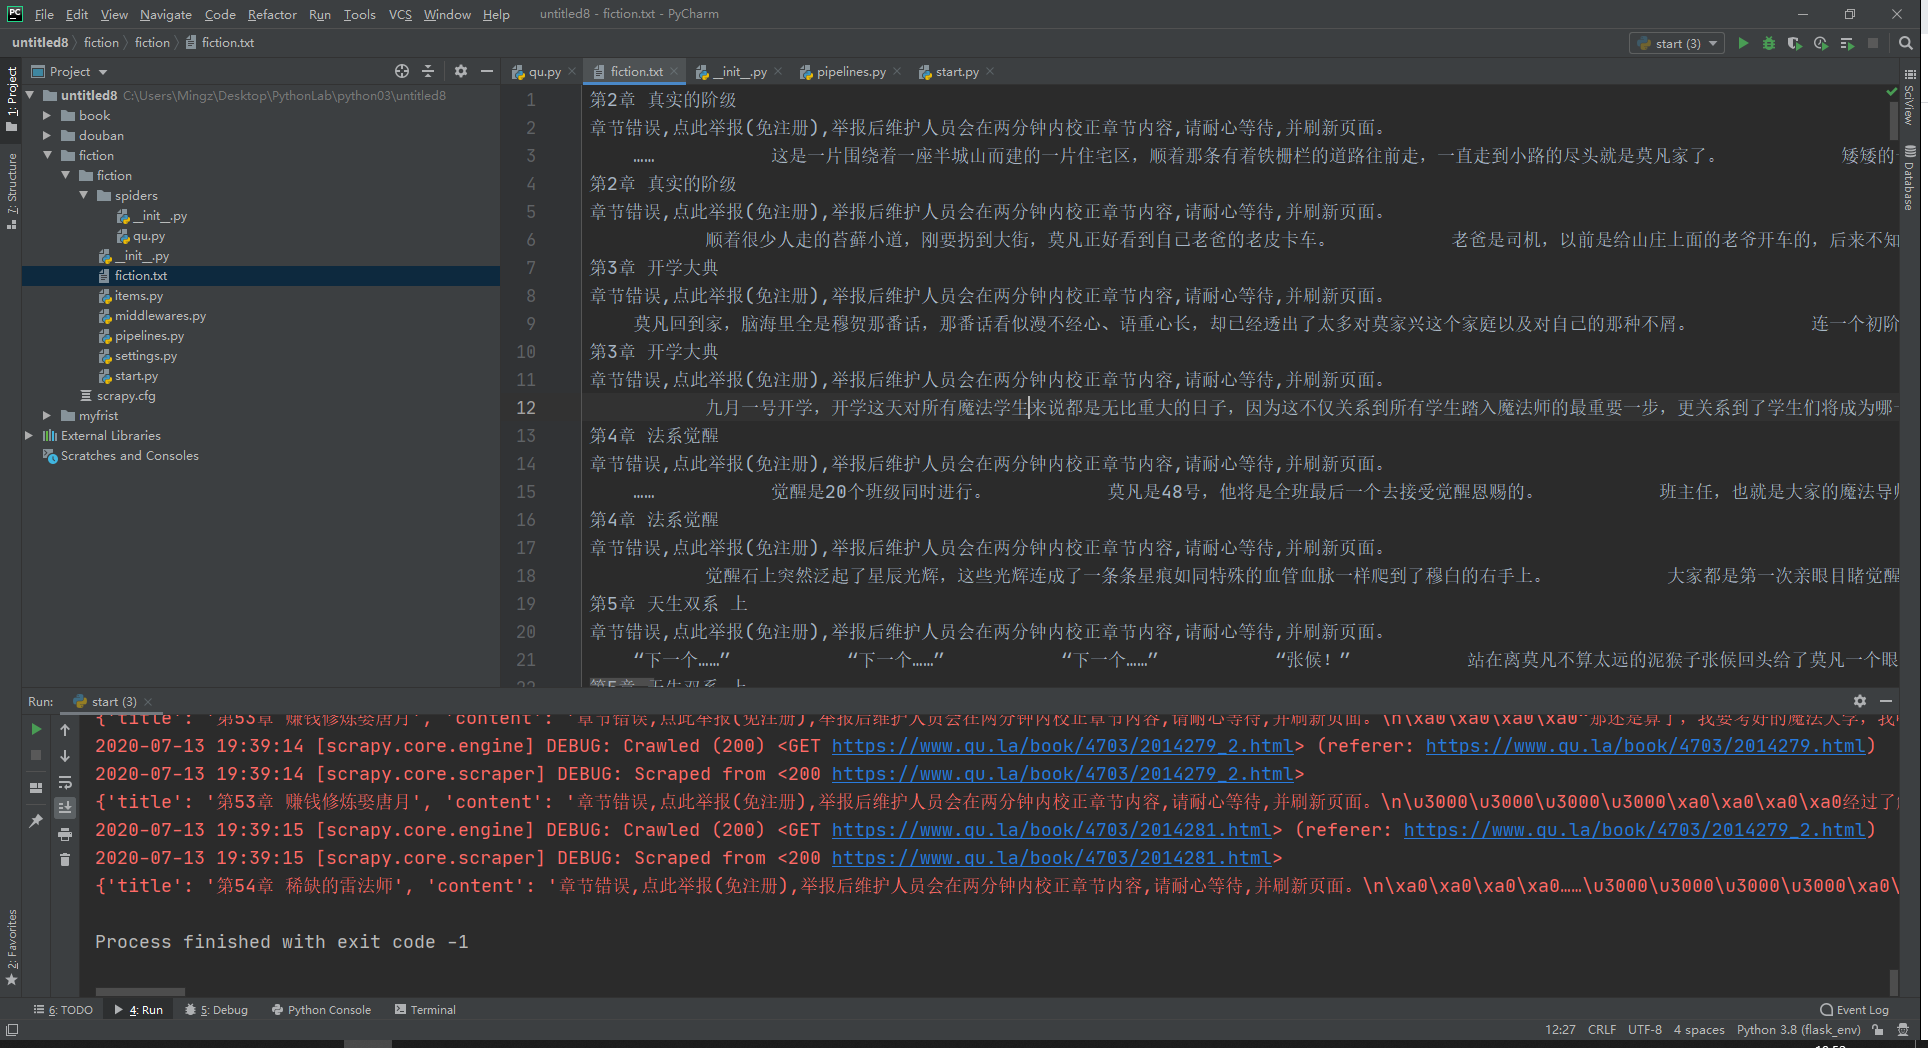Change Python 3.8 (flask_env) interpreter
This screenshot has height=1048, width=1928.
pos(1798,1030)
